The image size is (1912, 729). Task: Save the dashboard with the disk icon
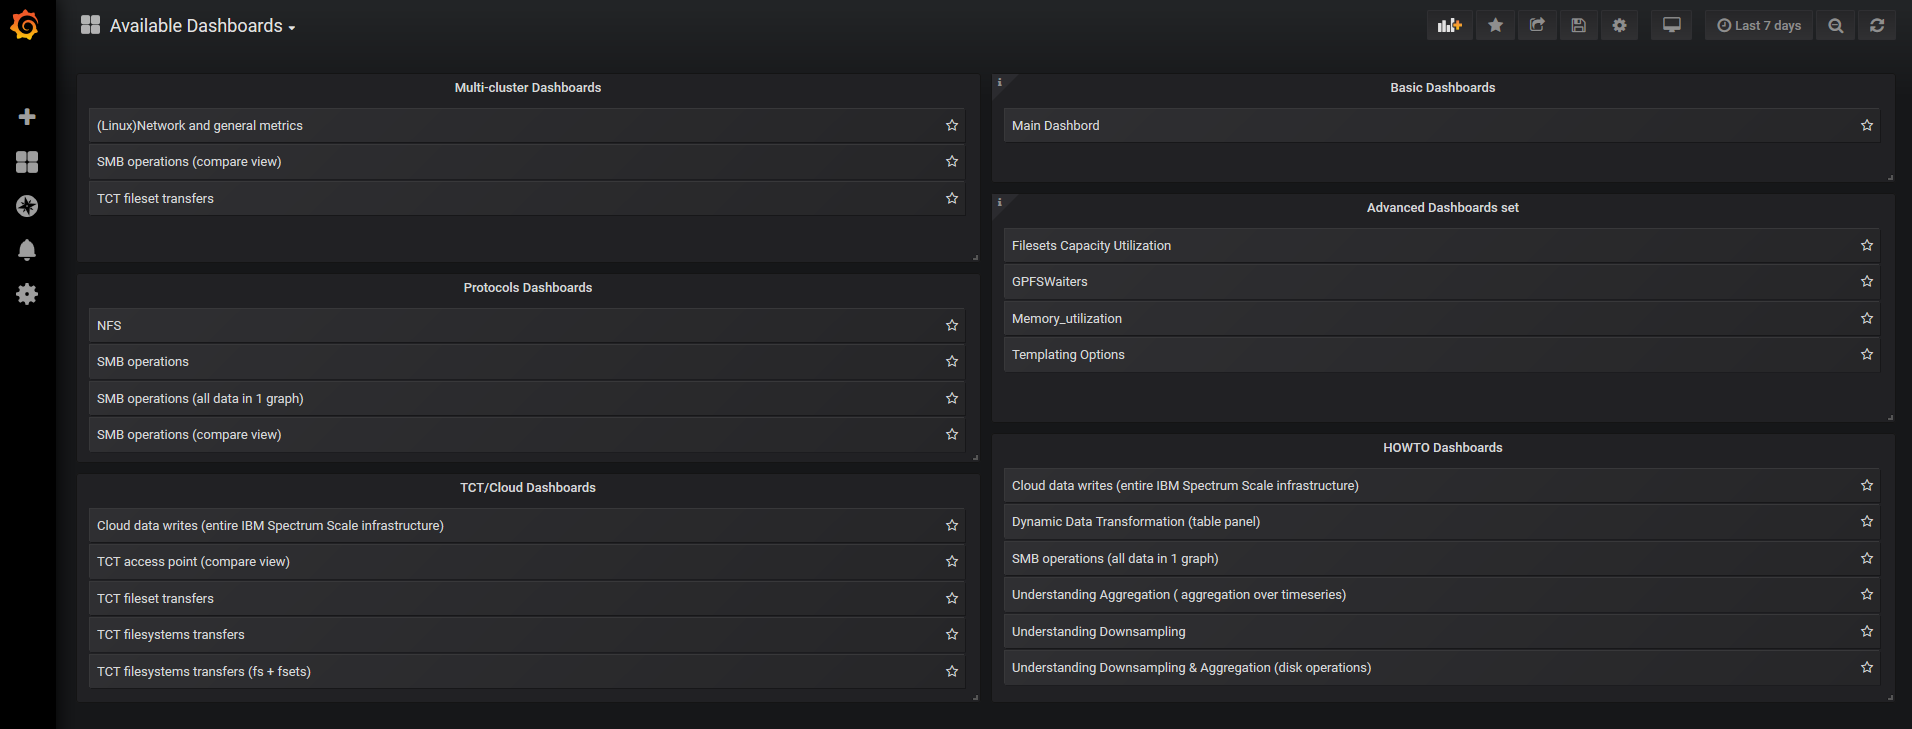[1578, 26]
